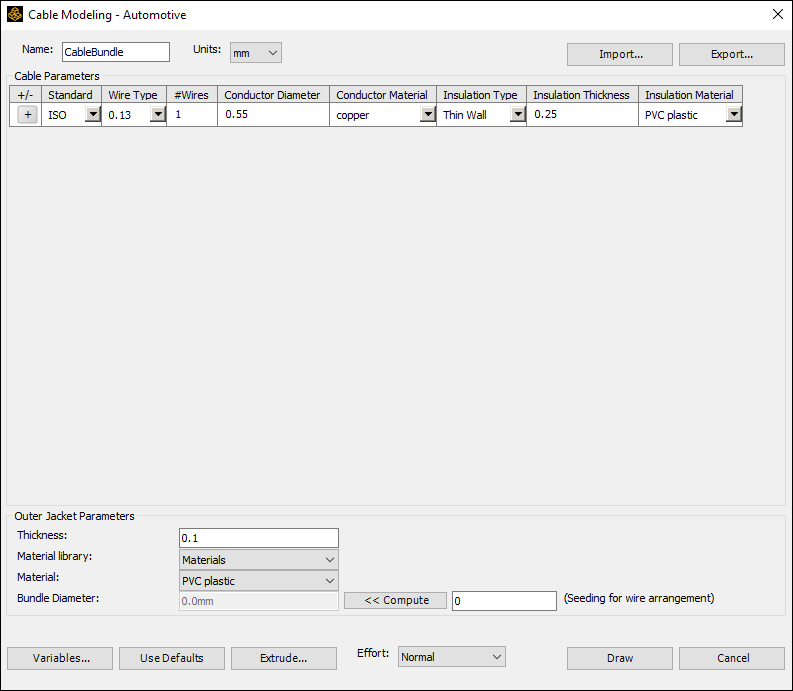The image size is (793, 691).
Task: Open the Insulation Material dropdown in the cable row
Action: [734, 114]
